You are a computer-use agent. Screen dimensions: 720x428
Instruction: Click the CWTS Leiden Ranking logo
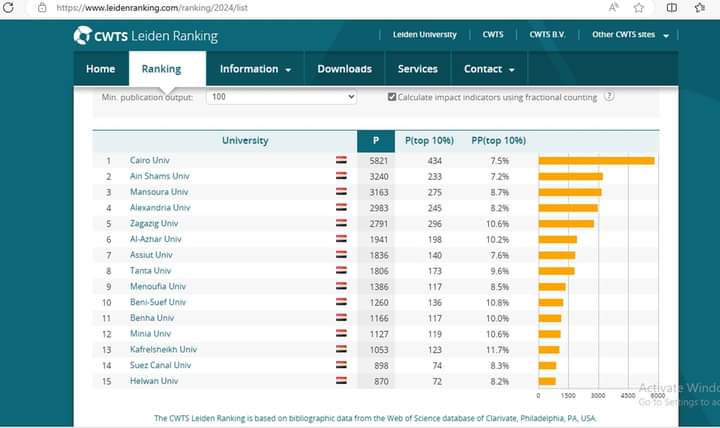pyautogui.click(x=145, y=37)
